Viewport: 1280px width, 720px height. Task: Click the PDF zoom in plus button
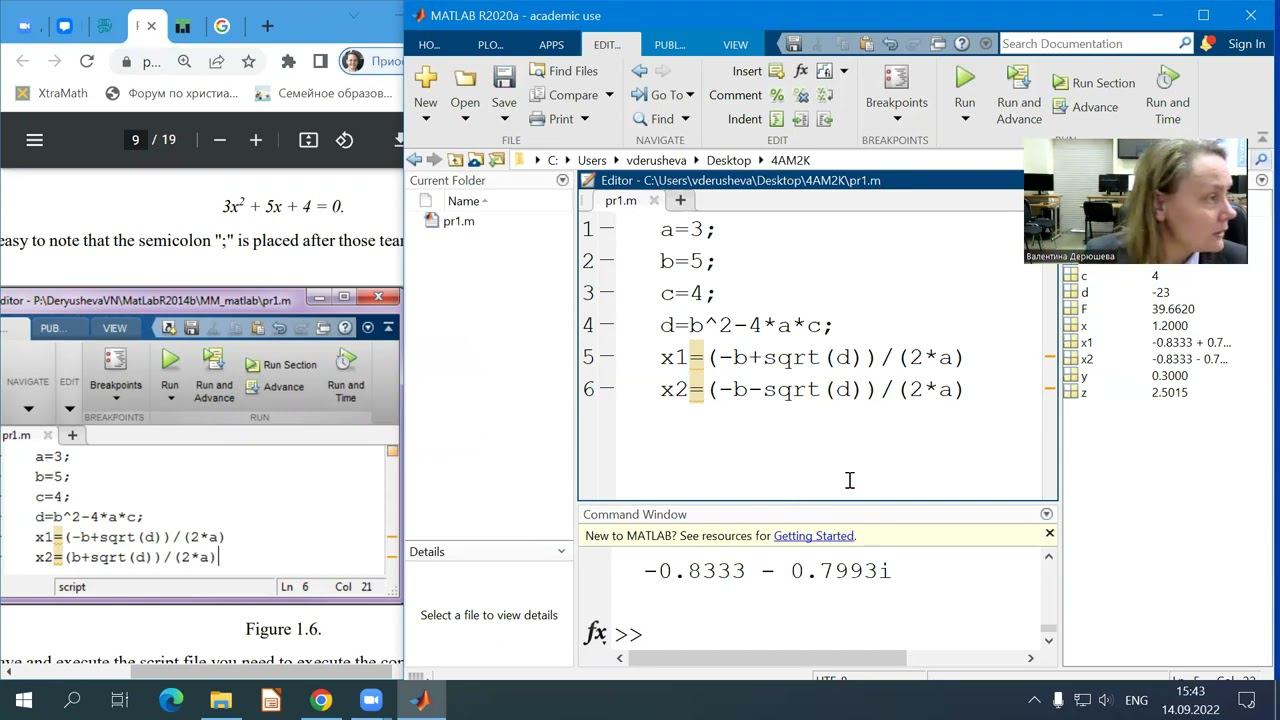pyautogui.click(x=256, y=140)
